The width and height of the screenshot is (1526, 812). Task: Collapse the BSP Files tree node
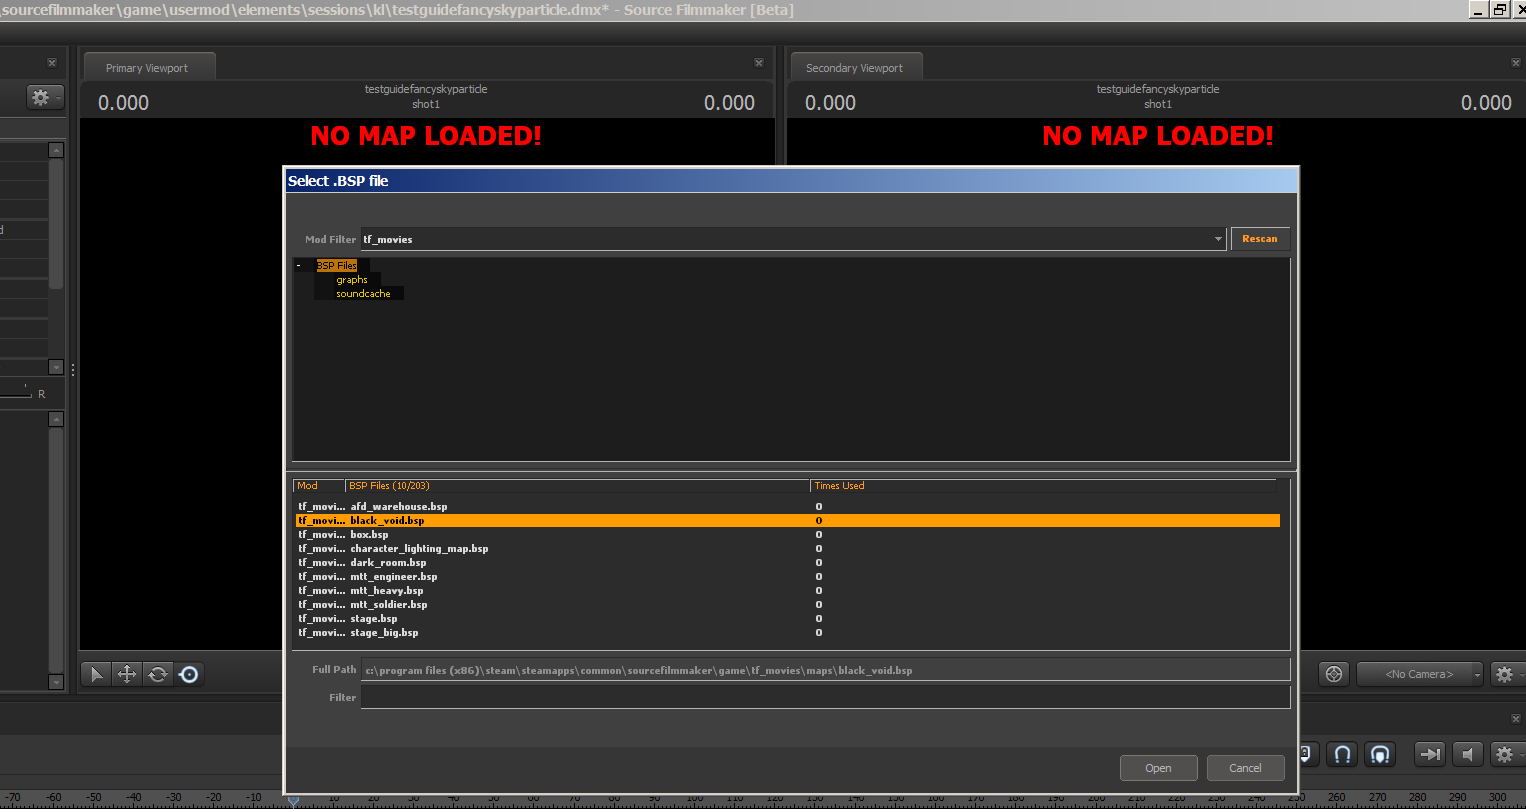point(298,266)
